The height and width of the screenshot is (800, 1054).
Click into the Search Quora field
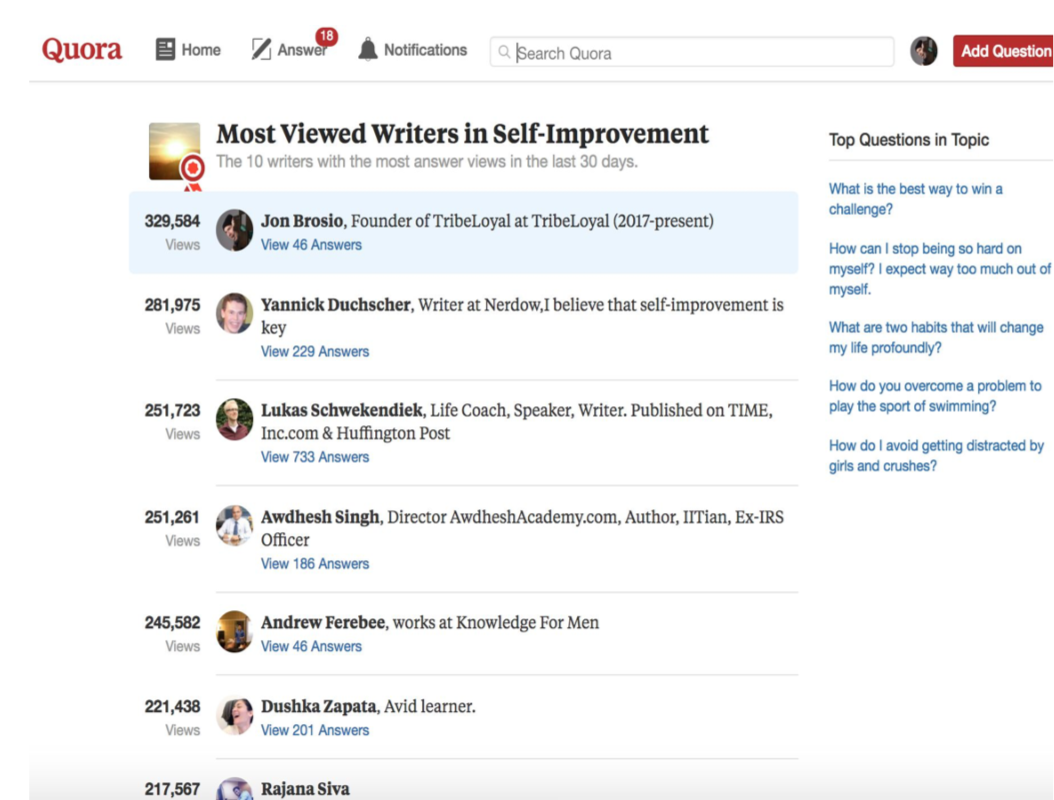(x=692, y=52)
